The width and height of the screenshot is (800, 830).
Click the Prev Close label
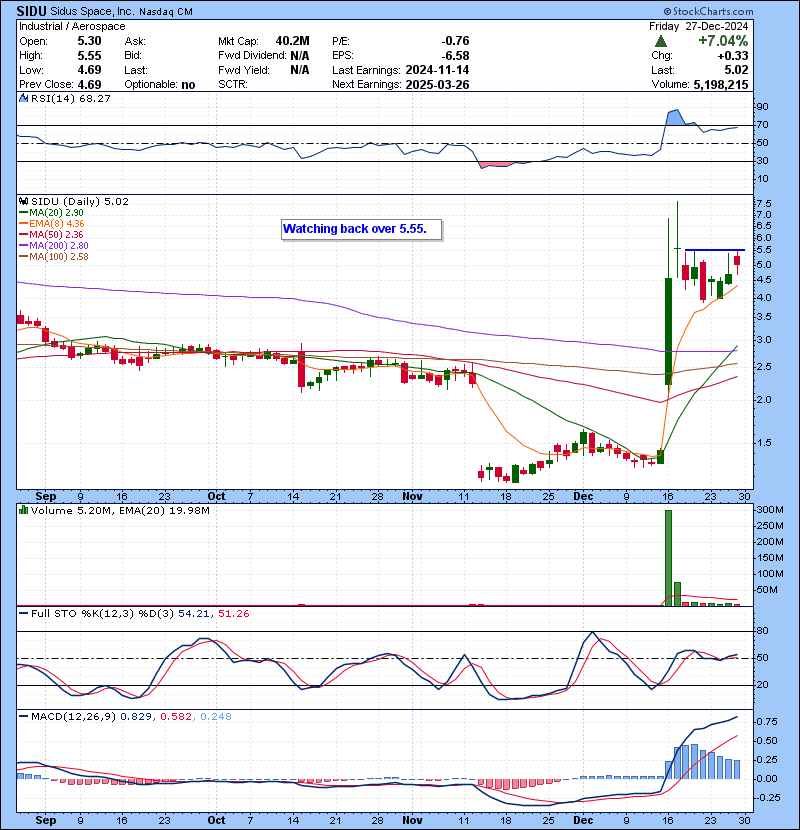[47, 85]
